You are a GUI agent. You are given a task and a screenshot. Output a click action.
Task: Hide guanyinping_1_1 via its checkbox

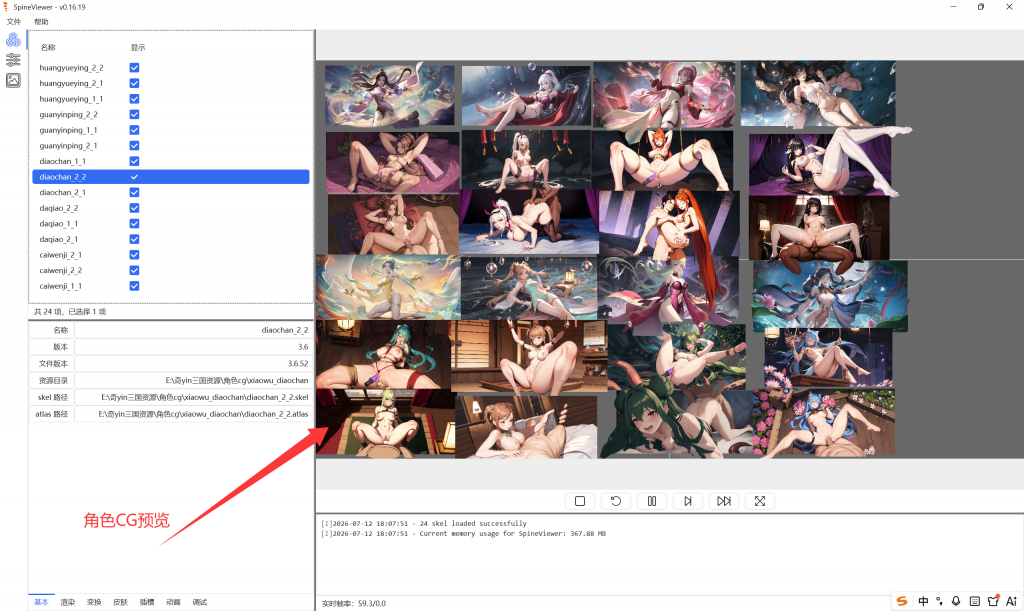coord(134,130)
